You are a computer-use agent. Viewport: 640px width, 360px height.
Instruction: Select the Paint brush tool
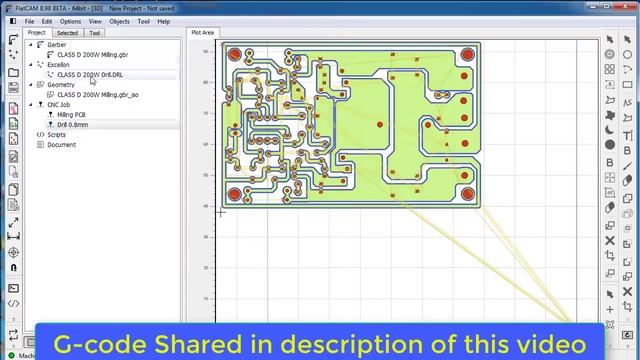tap(627, 166)
